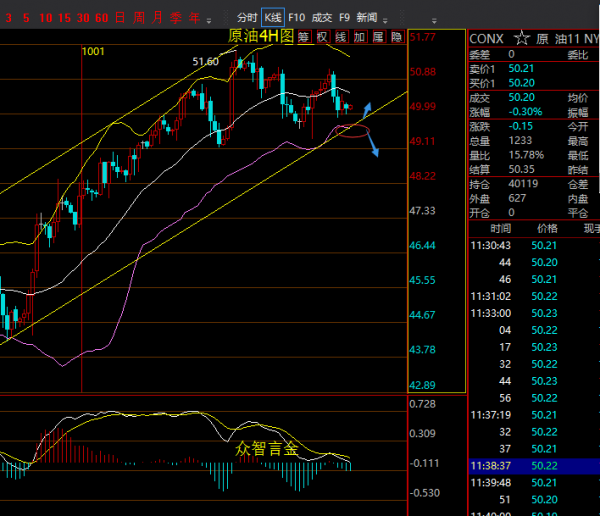600x516 pixels.
Task: Click the 线 drawing line icon
Action: click(x=341, y=37)
